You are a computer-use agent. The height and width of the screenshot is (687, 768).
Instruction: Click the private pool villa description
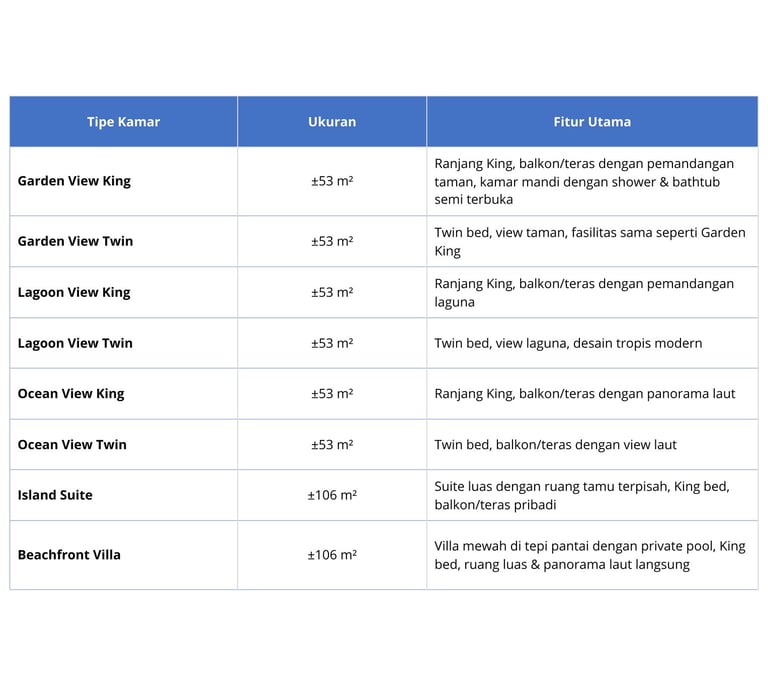(590, 555)
